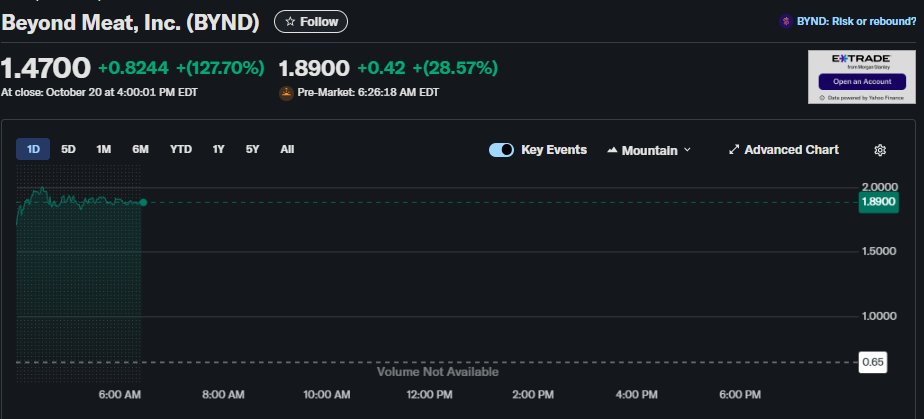Click the E*TRADE advertisement logo

[x=861, y=59]
